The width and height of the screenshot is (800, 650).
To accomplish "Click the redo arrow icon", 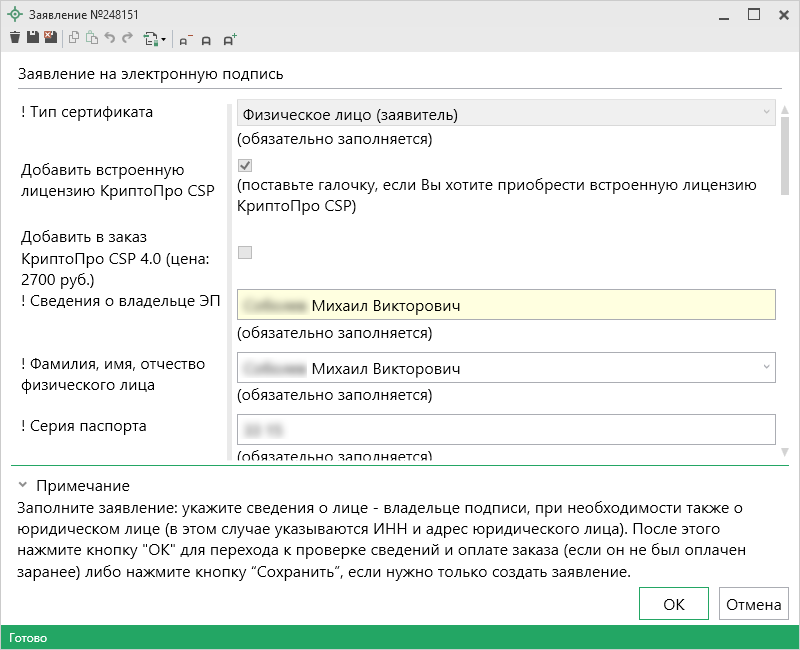I will pos(126,39).
